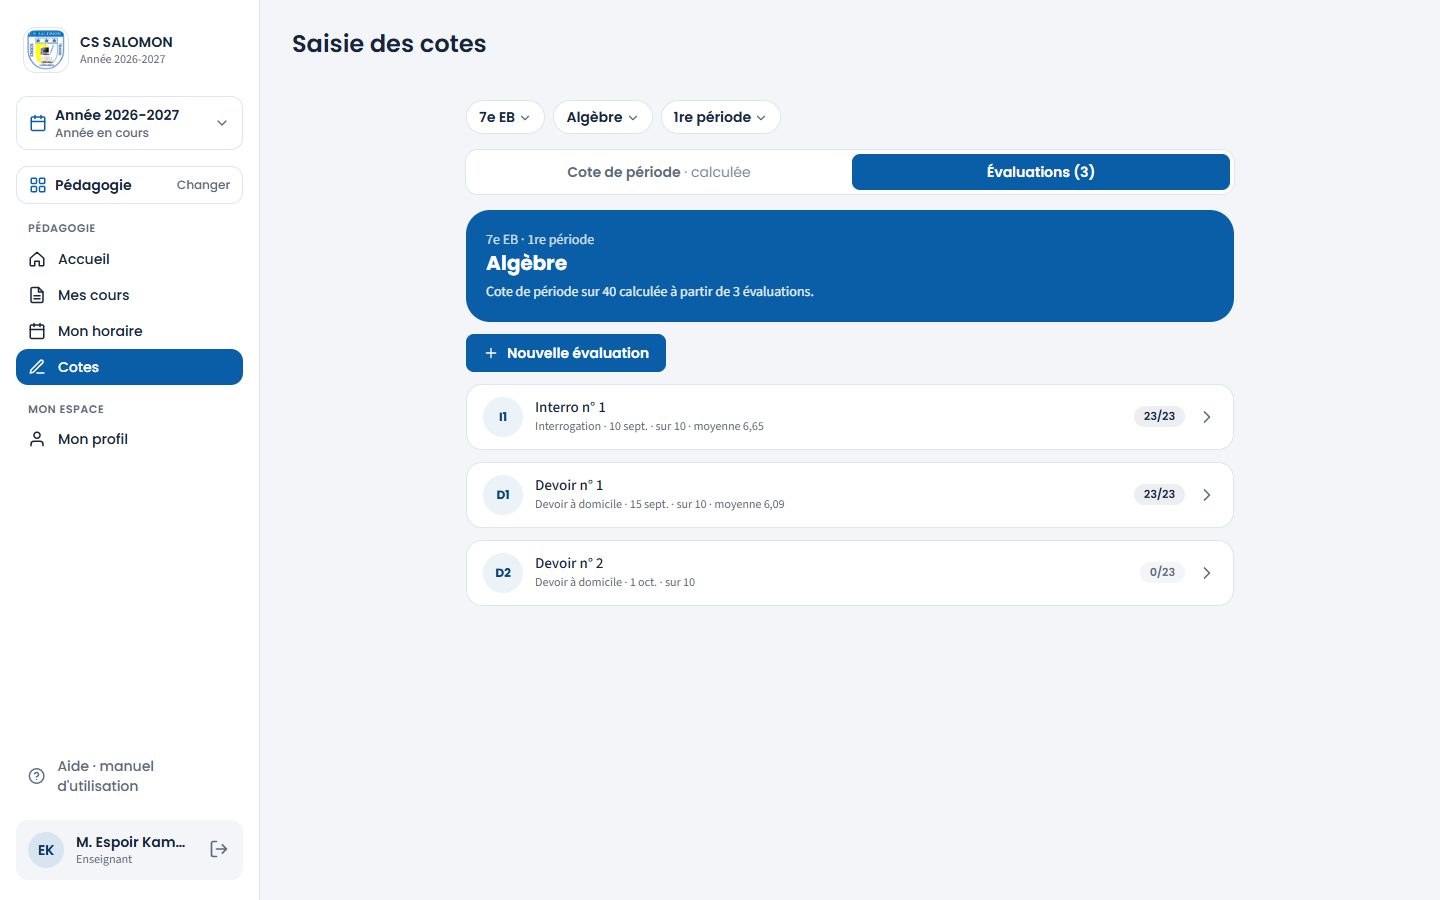Click the home icon next to Accueil
The height and width of the screenshot is (900, 1440).
point(37,259)
